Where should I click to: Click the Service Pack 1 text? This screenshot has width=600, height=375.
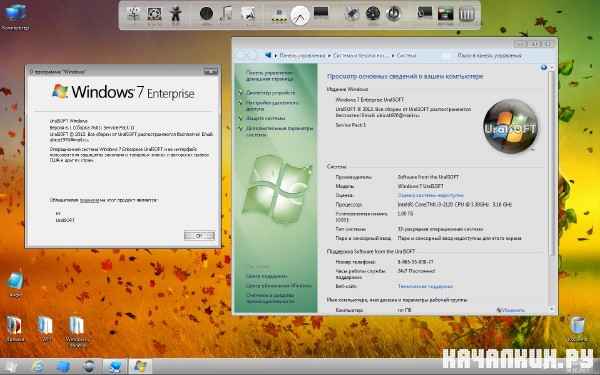(x=351, y=125)
